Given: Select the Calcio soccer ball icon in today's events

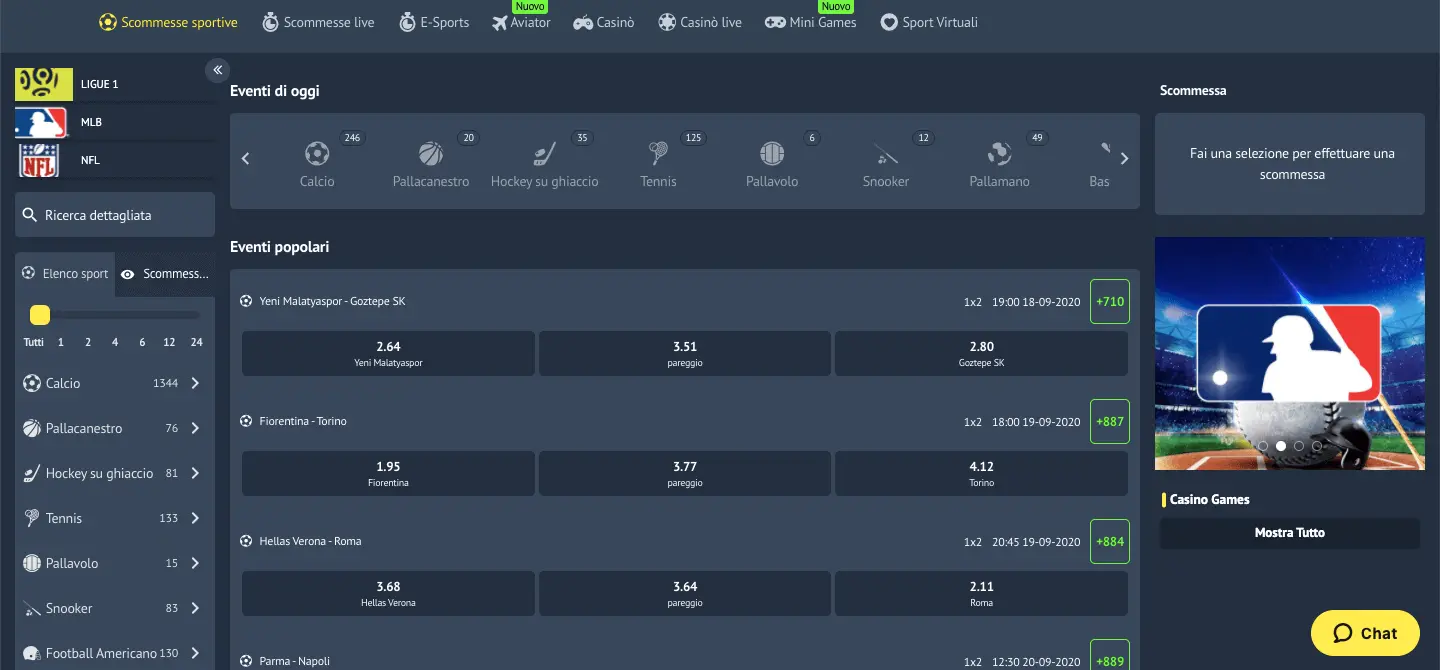Looking at the screenshot, I should pyautogui.click(x=317, y=153).
